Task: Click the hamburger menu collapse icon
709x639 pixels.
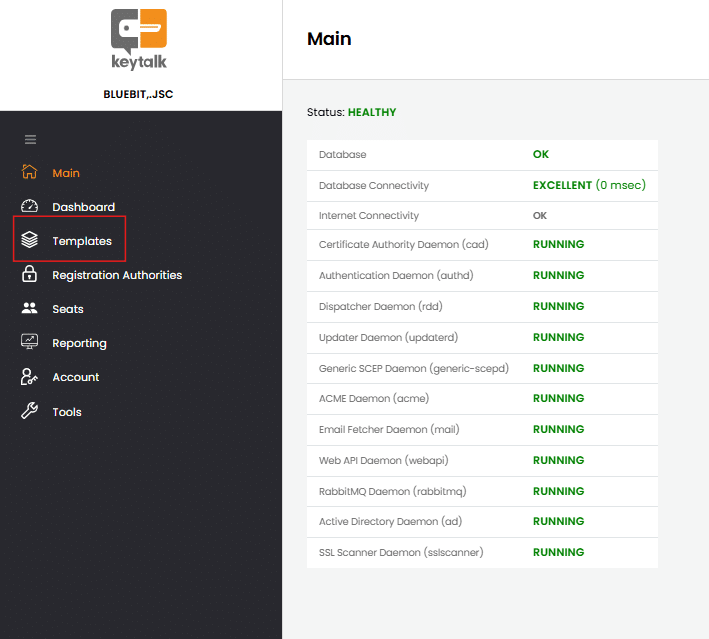Action: (30, 139)
